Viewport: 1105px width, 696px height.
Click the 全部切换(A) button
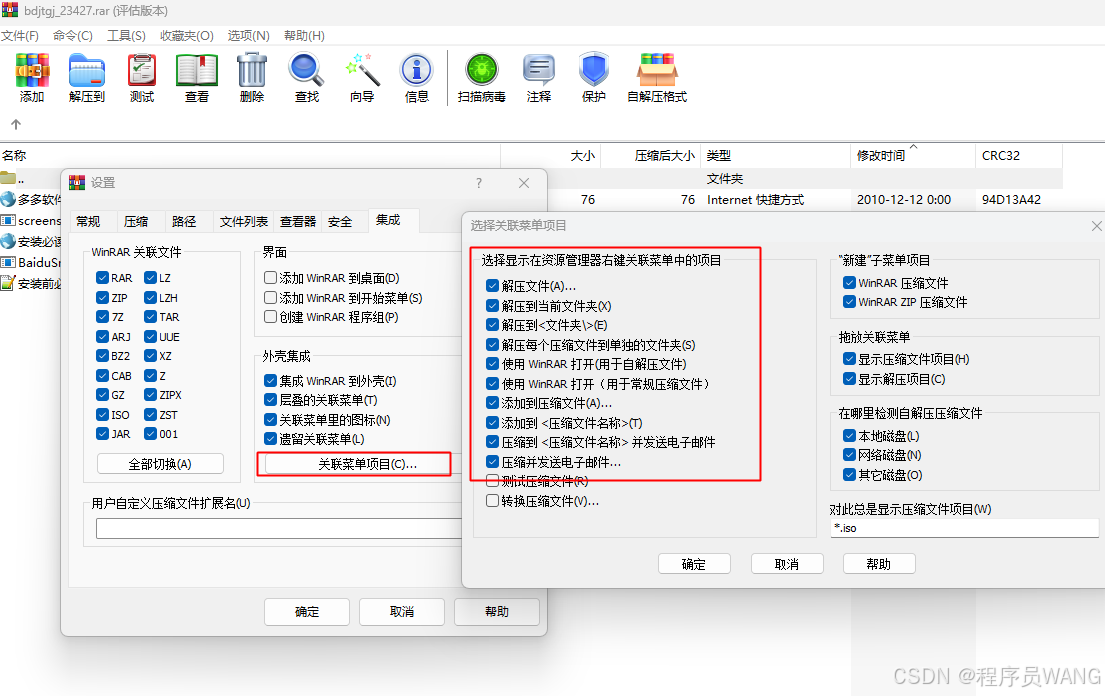(160, 464)
